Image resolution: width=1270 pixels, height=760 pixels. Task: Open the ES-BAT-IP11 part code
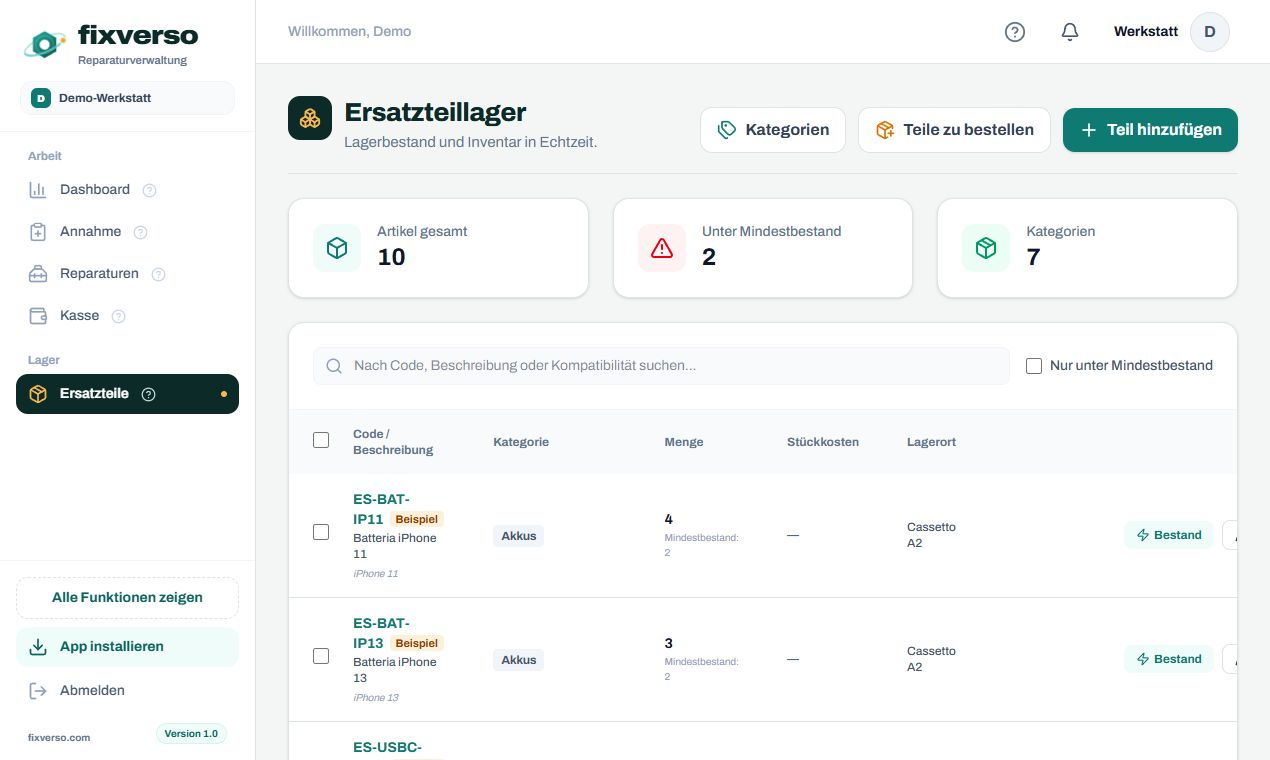click(381, 509)
